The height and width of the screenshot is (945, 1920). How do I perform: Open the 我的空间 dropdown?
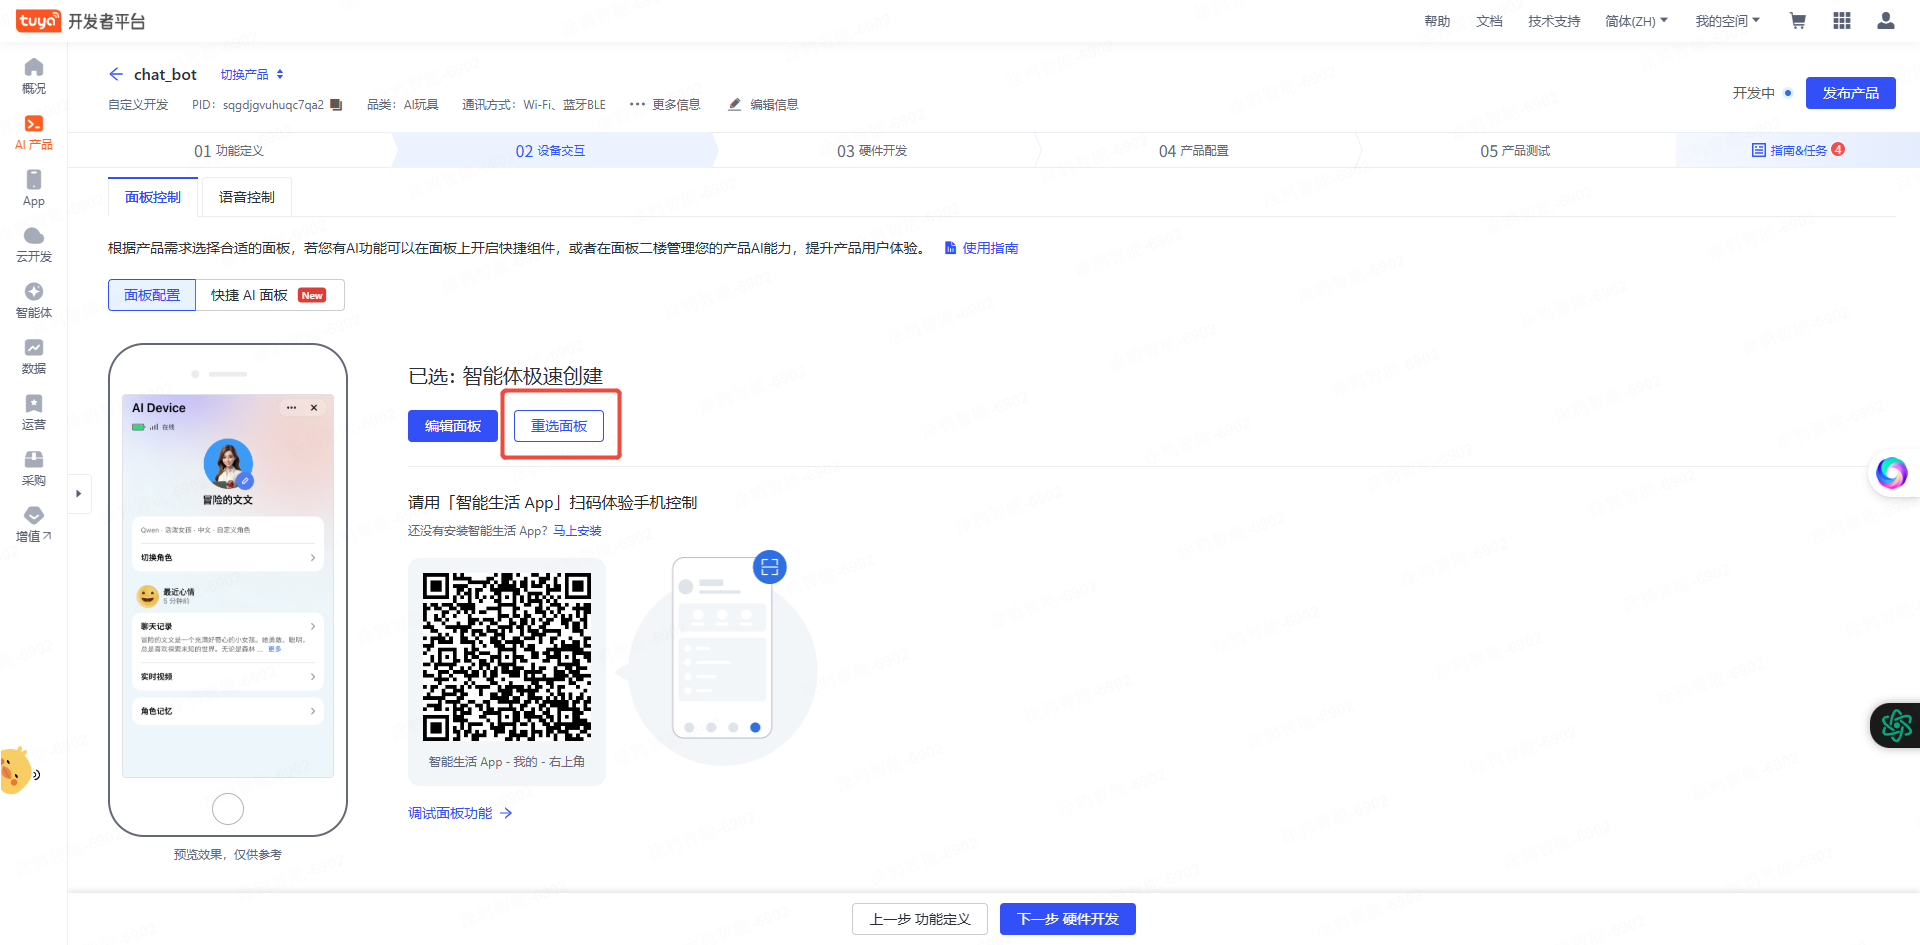1727,21
